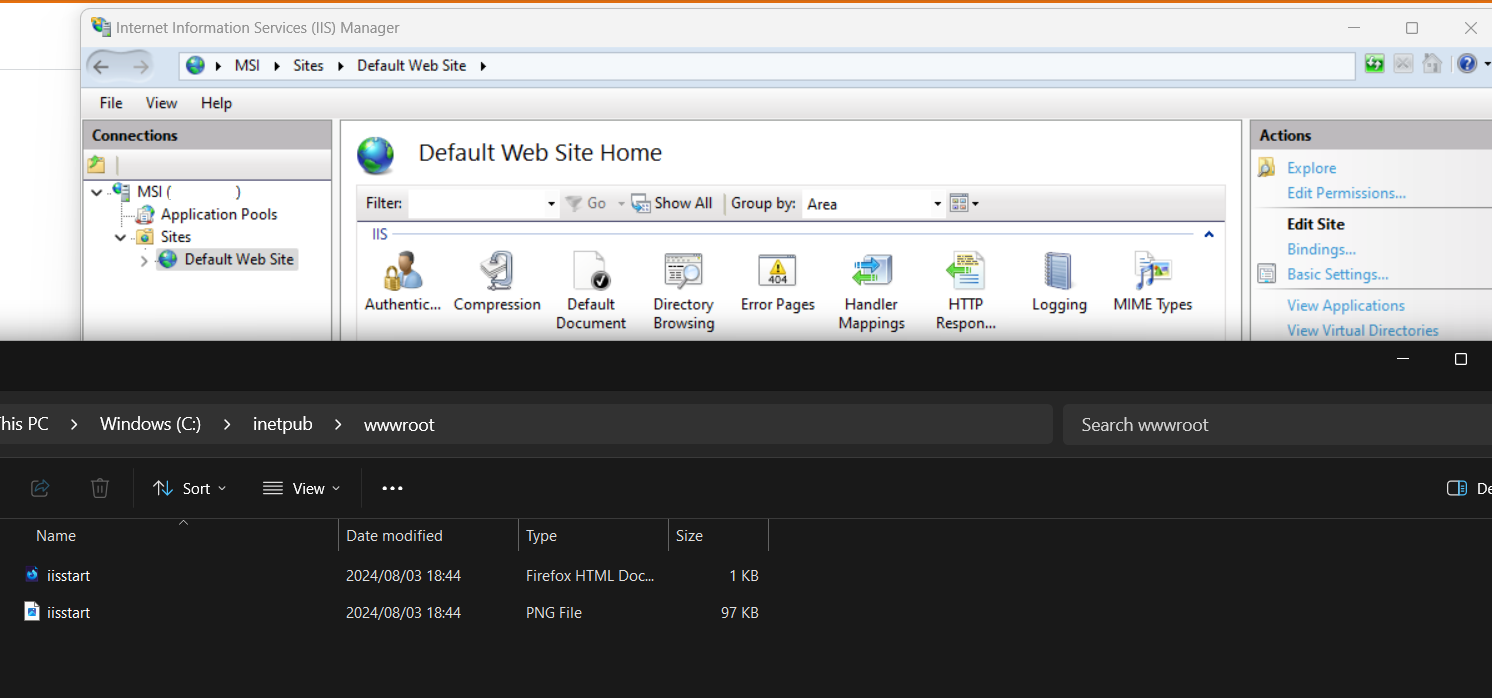Click the blue help question mark icon
Image resolution: width=1492 pixels, height=698 pixels.
click(1466, 64)
